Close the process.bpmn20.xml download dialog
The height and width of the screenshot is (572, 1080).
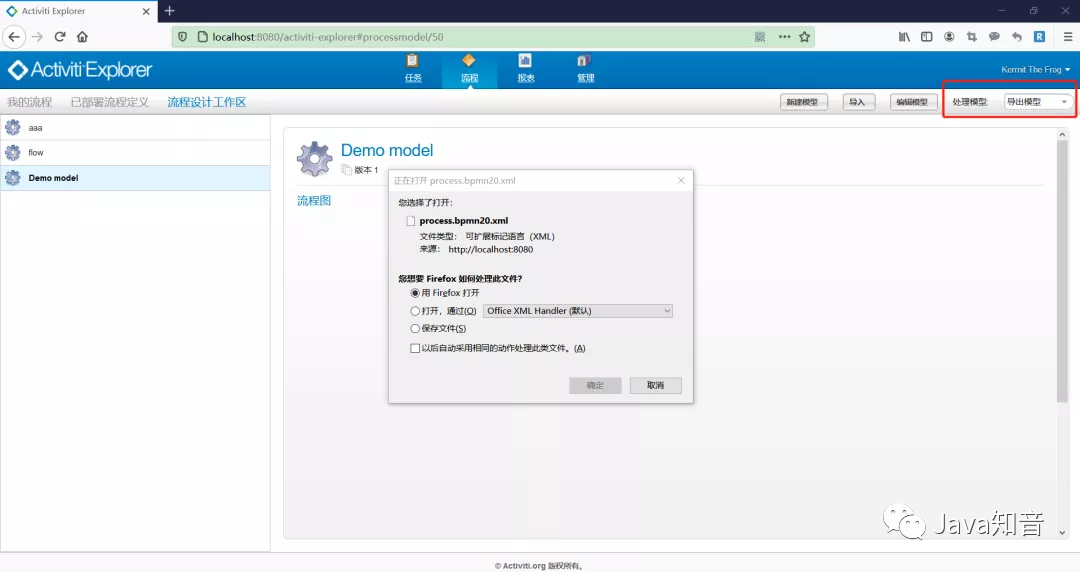click(681, 180)
